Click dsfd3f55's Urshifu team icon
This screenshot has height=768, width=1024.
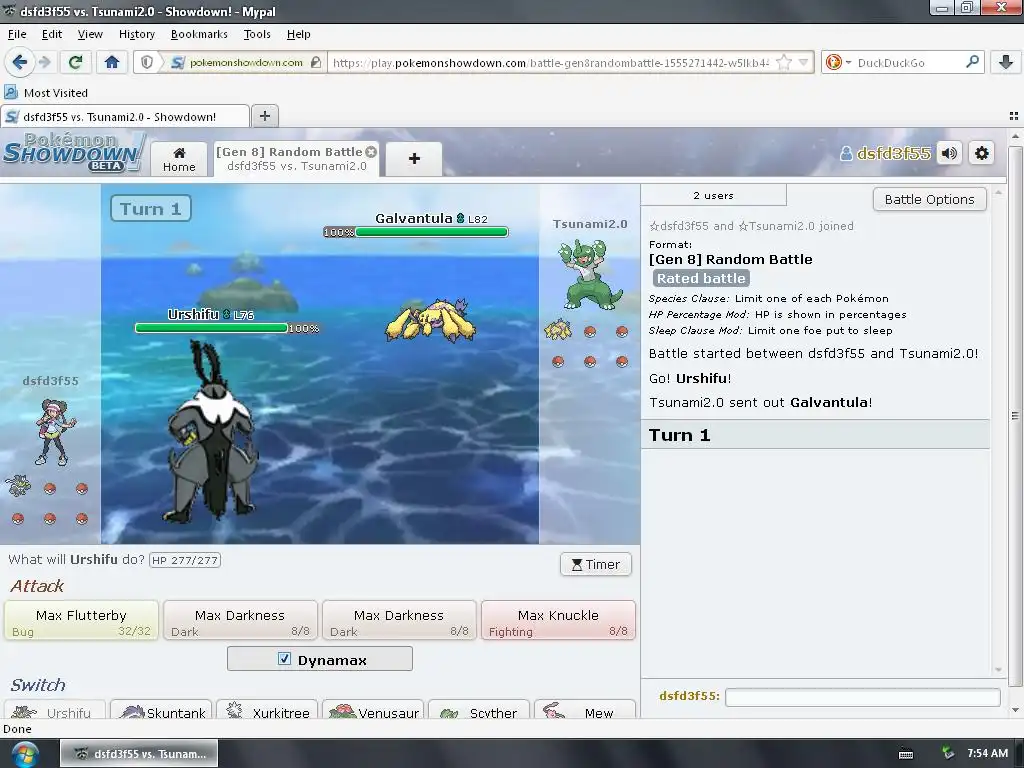pyautogui.click(x=18, y=486)
